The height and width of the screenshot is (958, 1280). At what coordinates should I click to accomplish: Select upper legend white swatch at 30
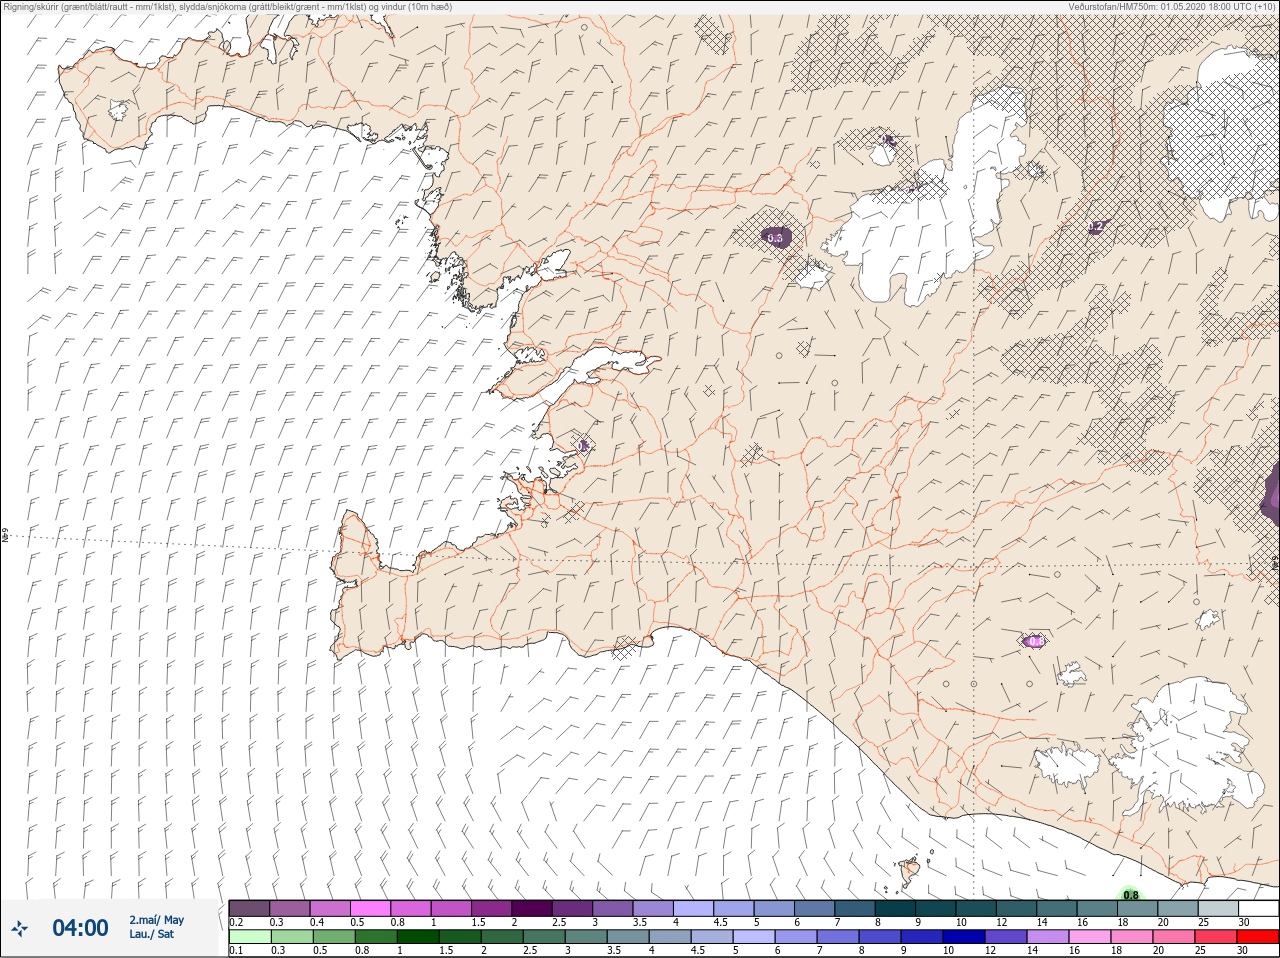point(1258,908)
